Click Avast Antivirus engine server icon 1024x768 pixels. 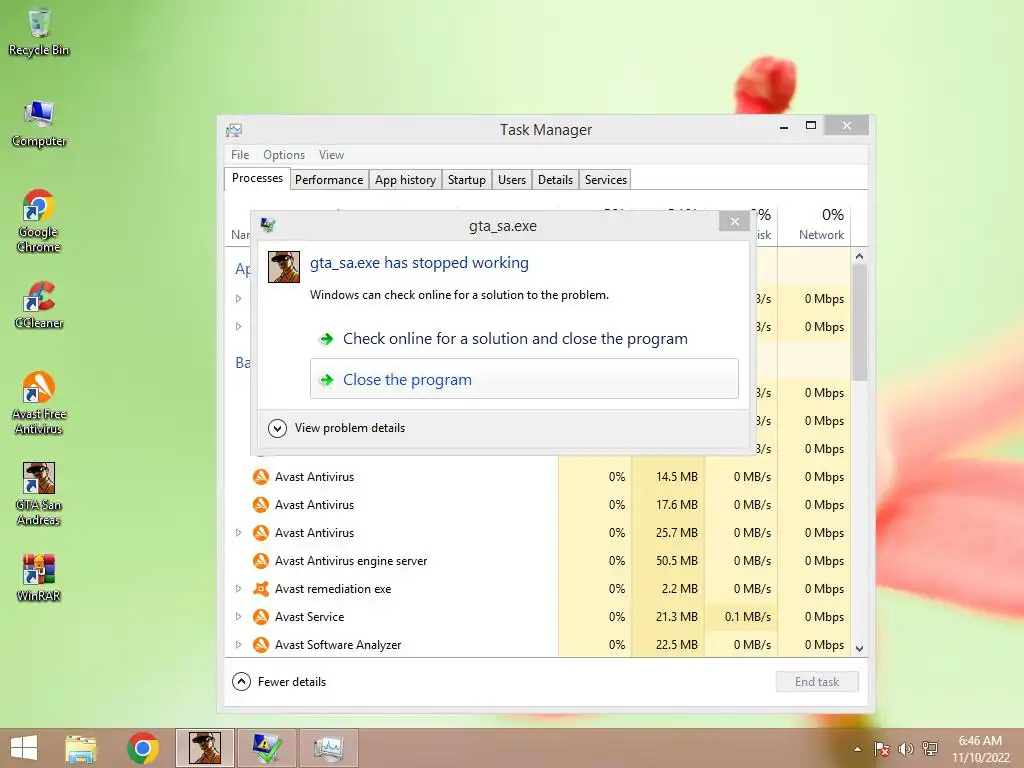tap(261, 561)
